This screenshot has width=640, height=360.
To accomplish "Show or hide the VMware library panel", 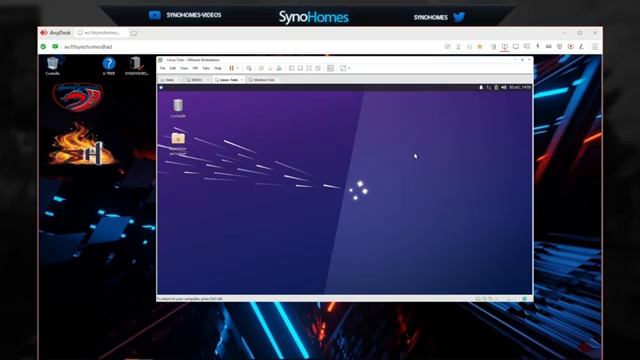I will pyautogui.click(x=291, y=68).
